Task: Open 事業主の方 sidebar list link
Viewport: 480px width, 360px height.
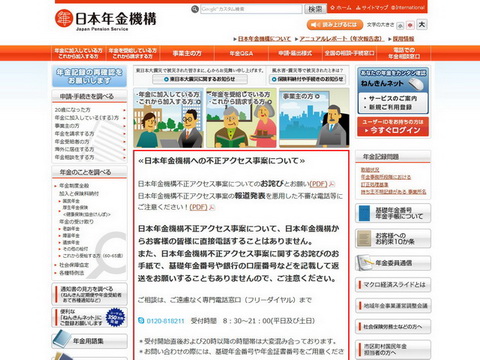Action: point(67,126)
